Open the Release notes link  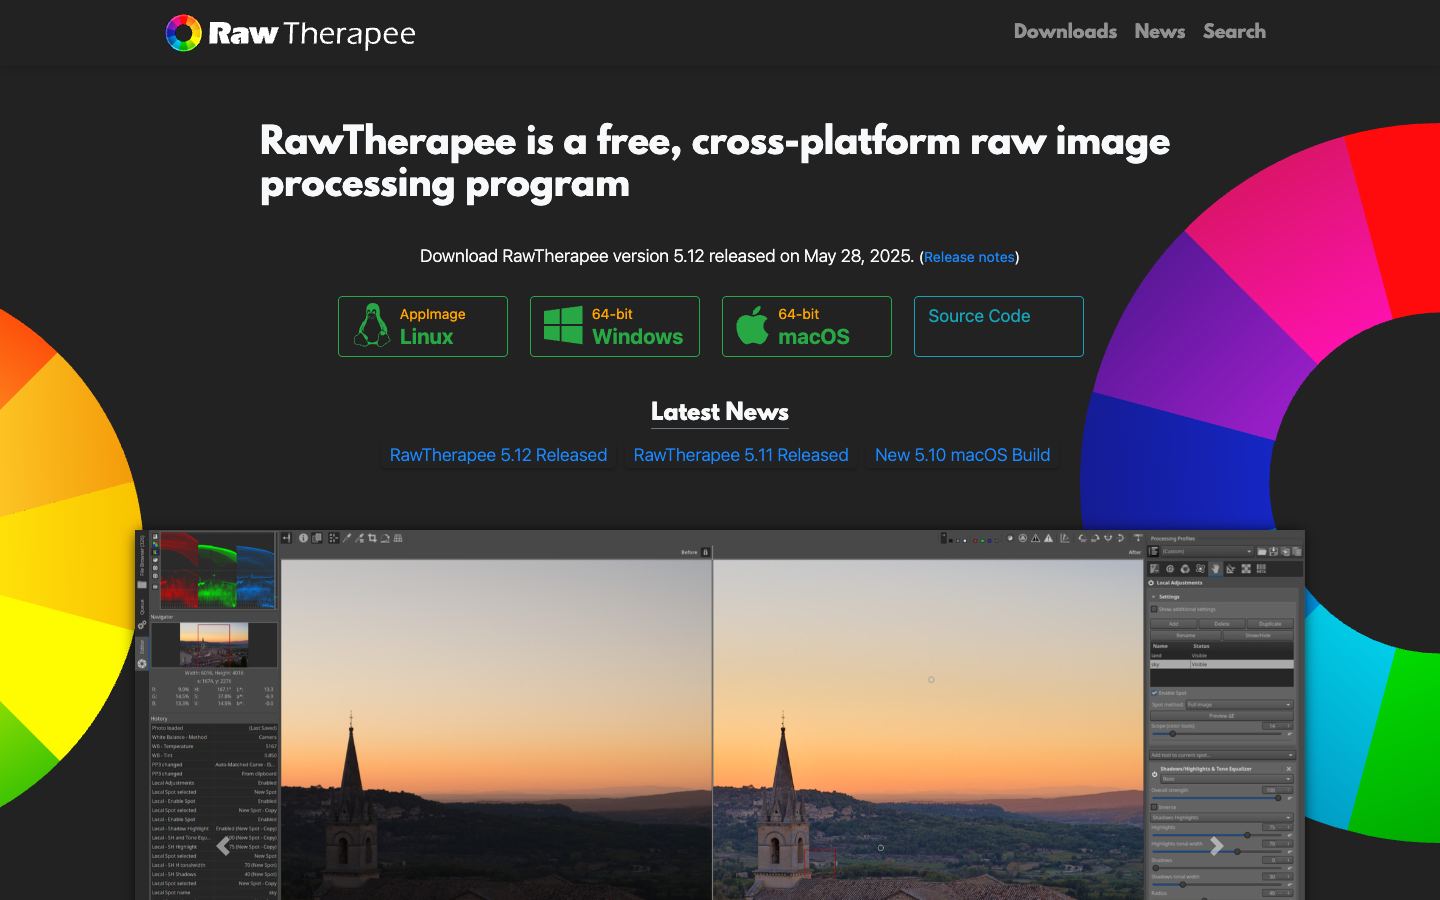pos(969,257)
